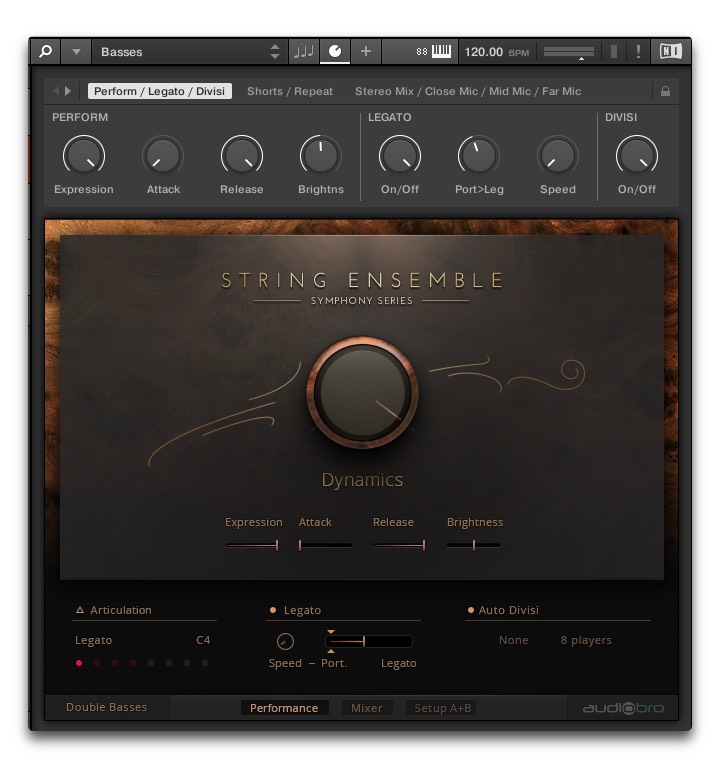
Task: Click the CPU meter bar icon
Action: (614, 51)
